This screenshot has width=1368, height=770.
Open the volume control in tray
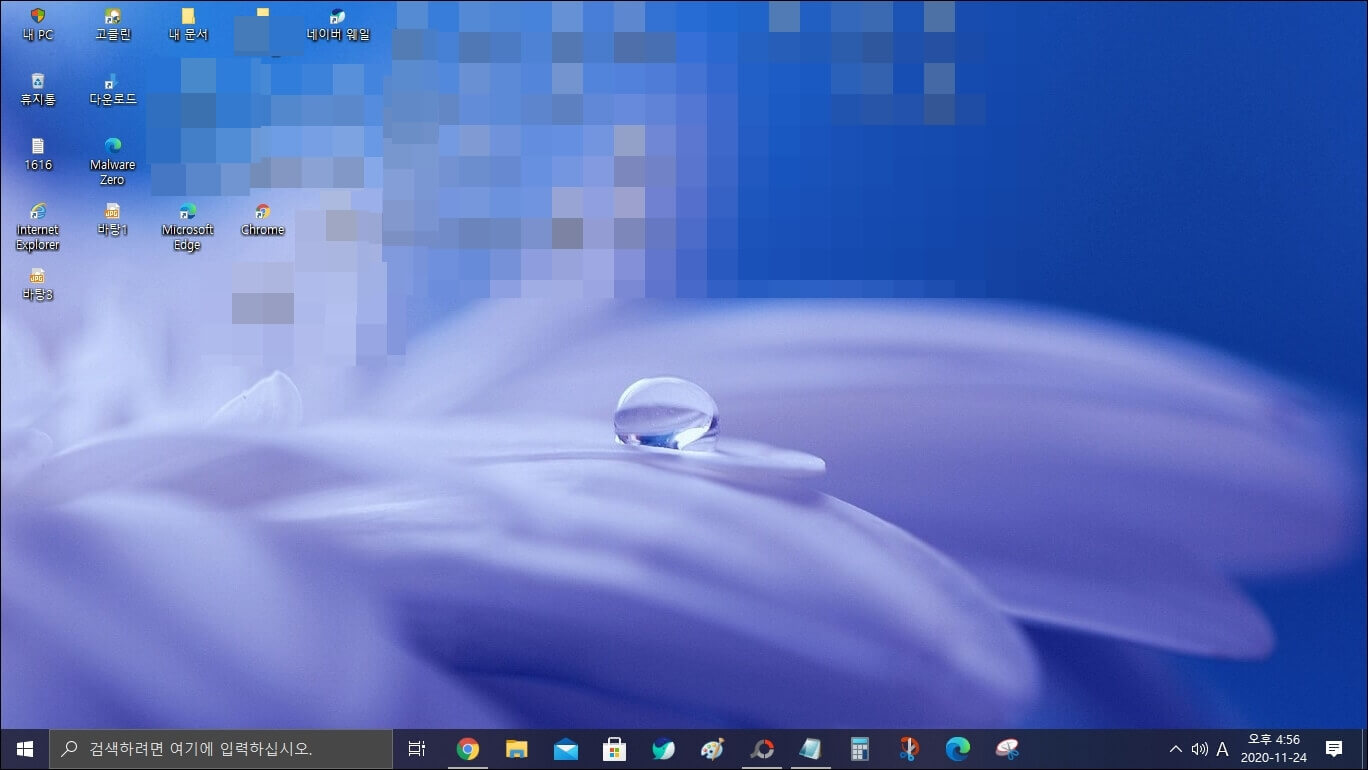[1199, 749]
